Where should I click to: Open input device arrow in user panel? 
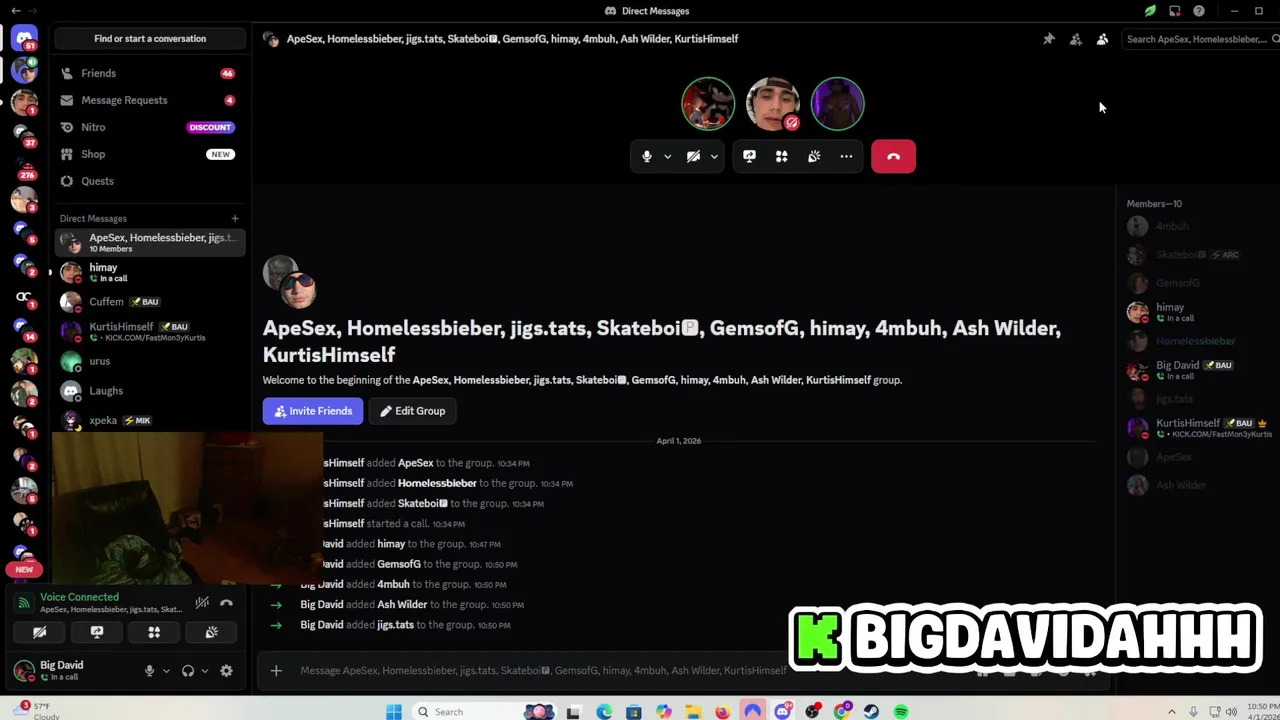(x=166, y=671)
